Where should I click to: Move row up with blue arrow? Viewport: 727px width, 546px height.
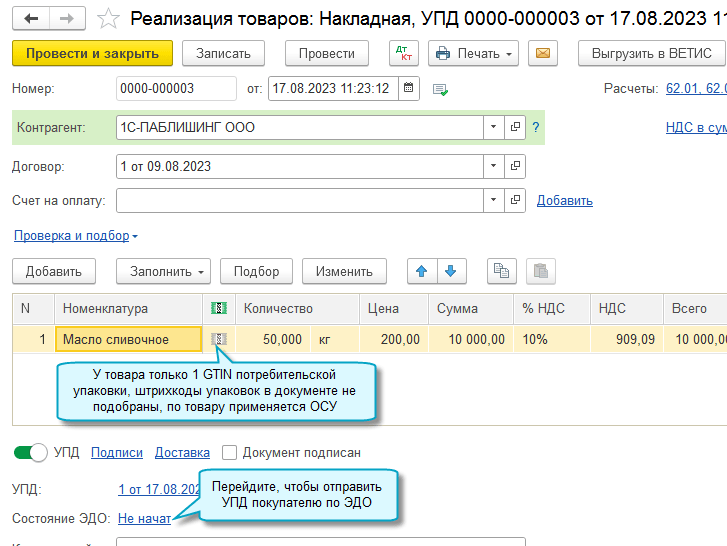pos(421,271)
